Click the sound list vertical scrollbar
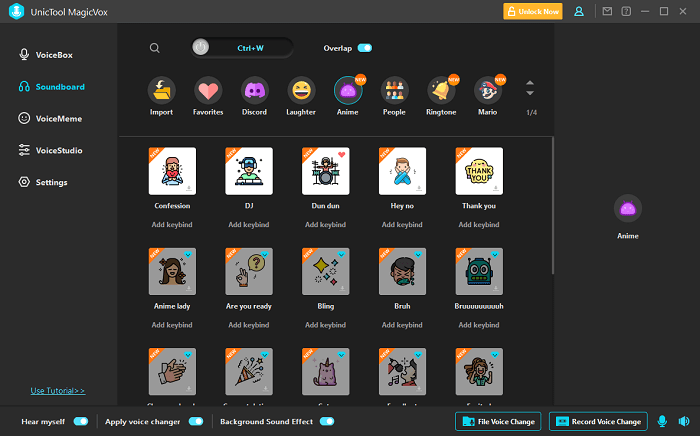 tap(553, 206)
